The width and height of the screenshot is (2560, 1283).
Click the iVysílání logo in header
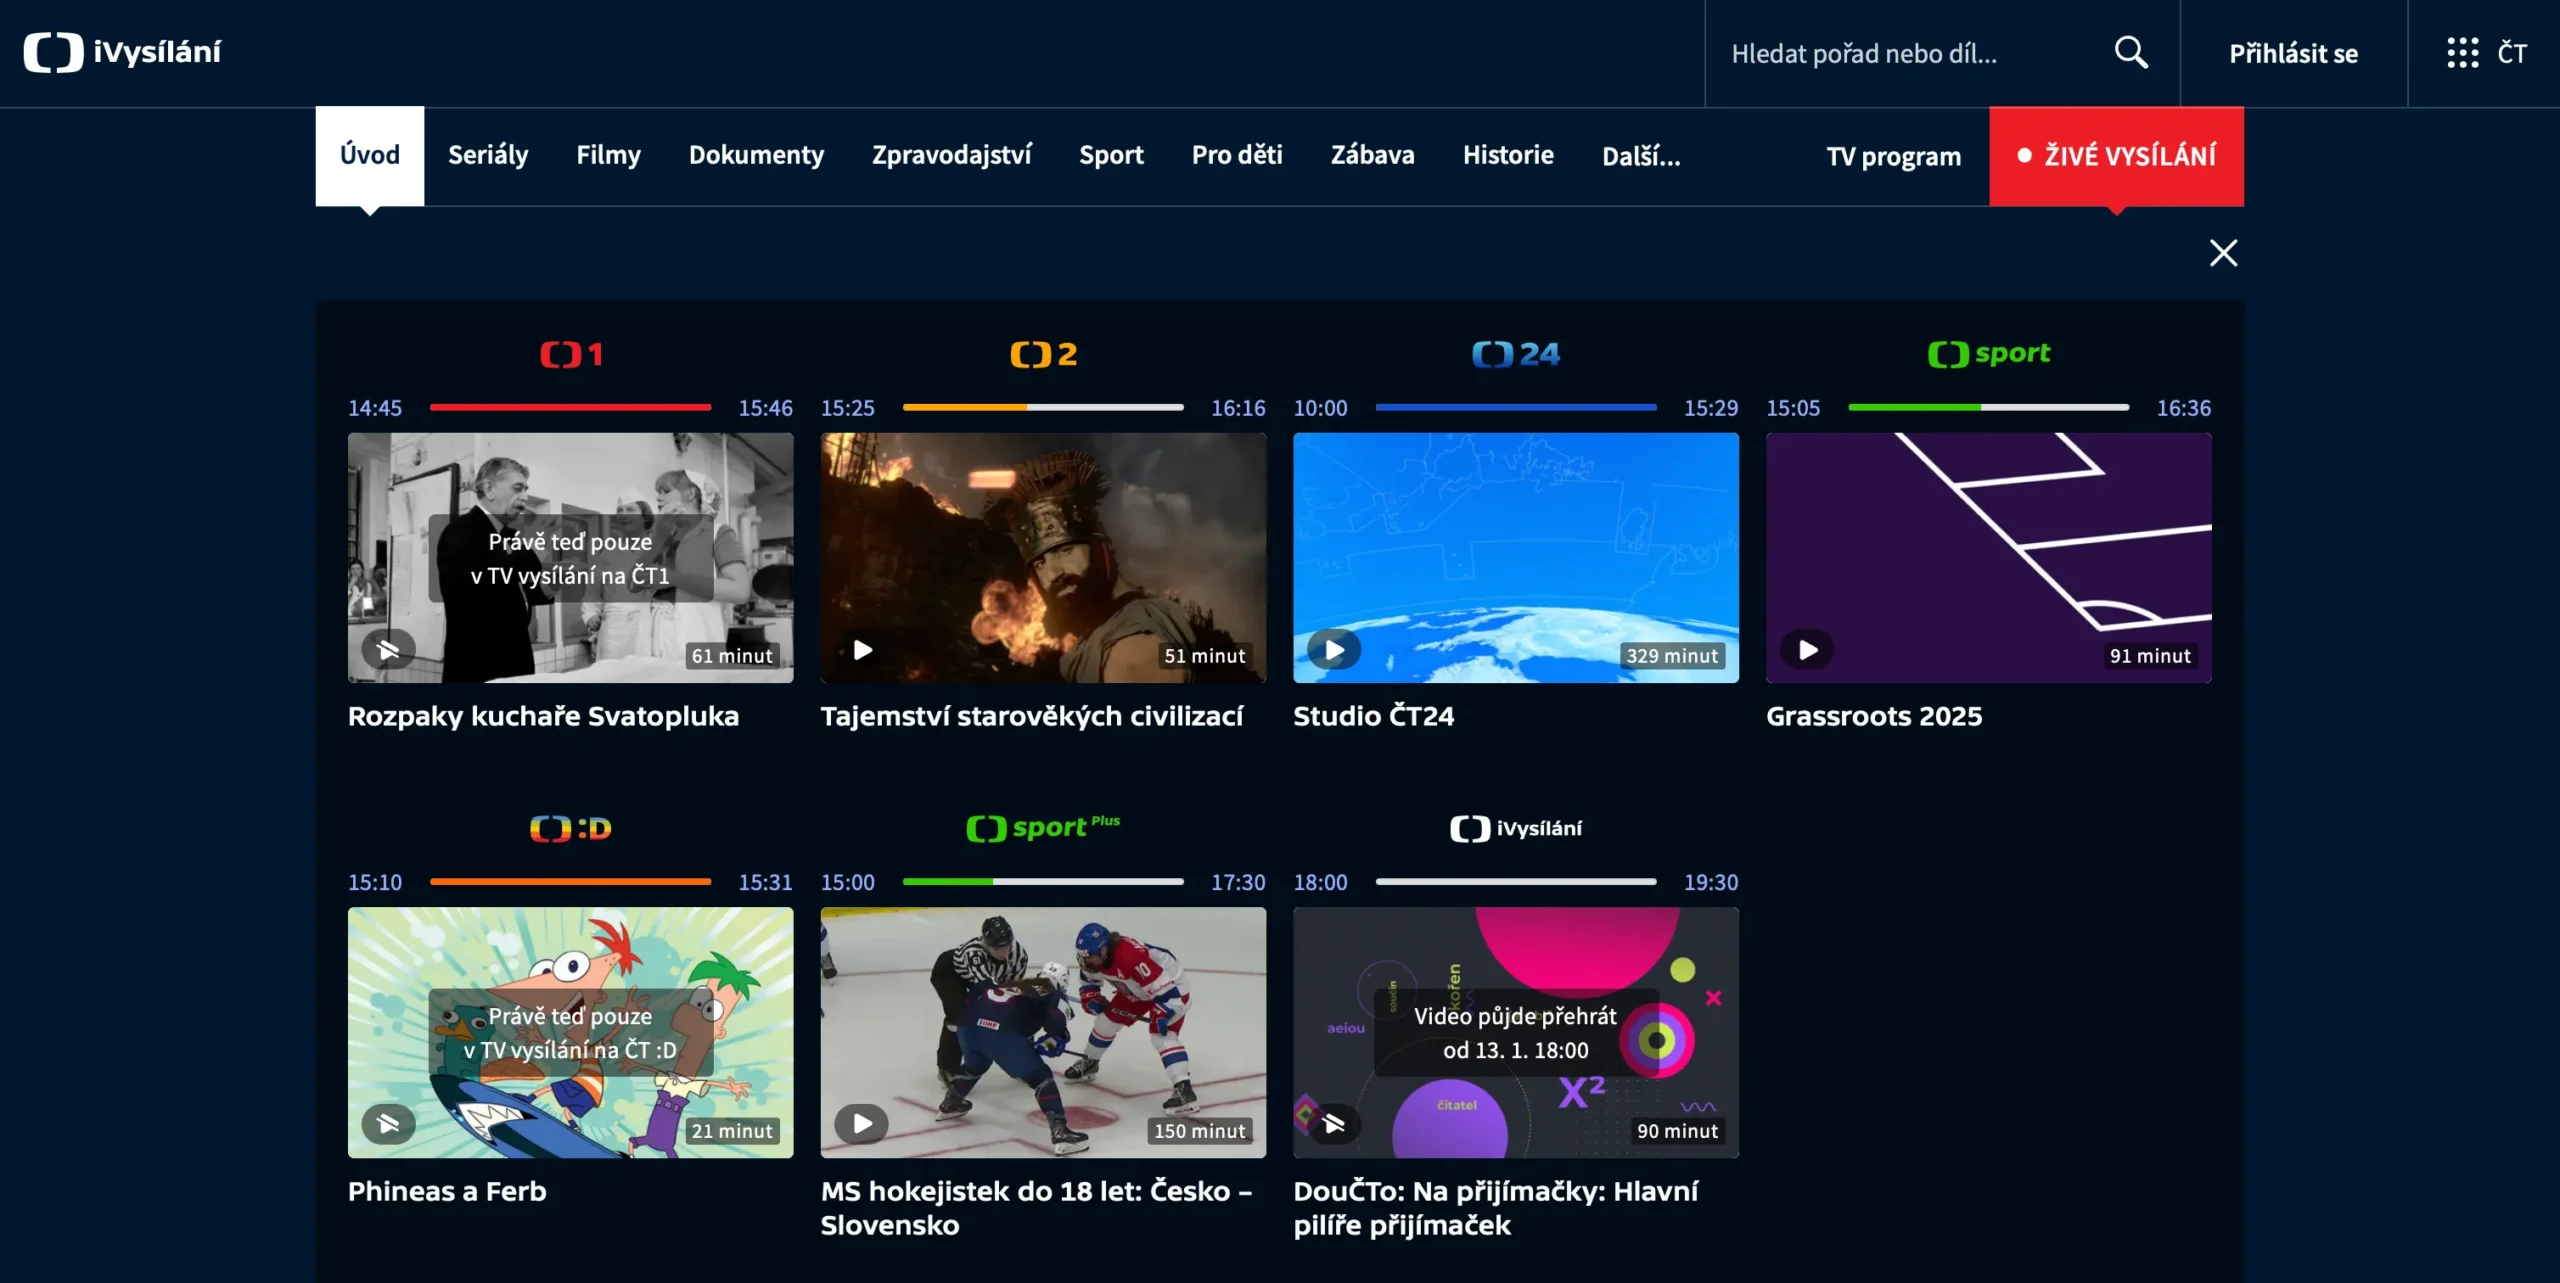122,52
